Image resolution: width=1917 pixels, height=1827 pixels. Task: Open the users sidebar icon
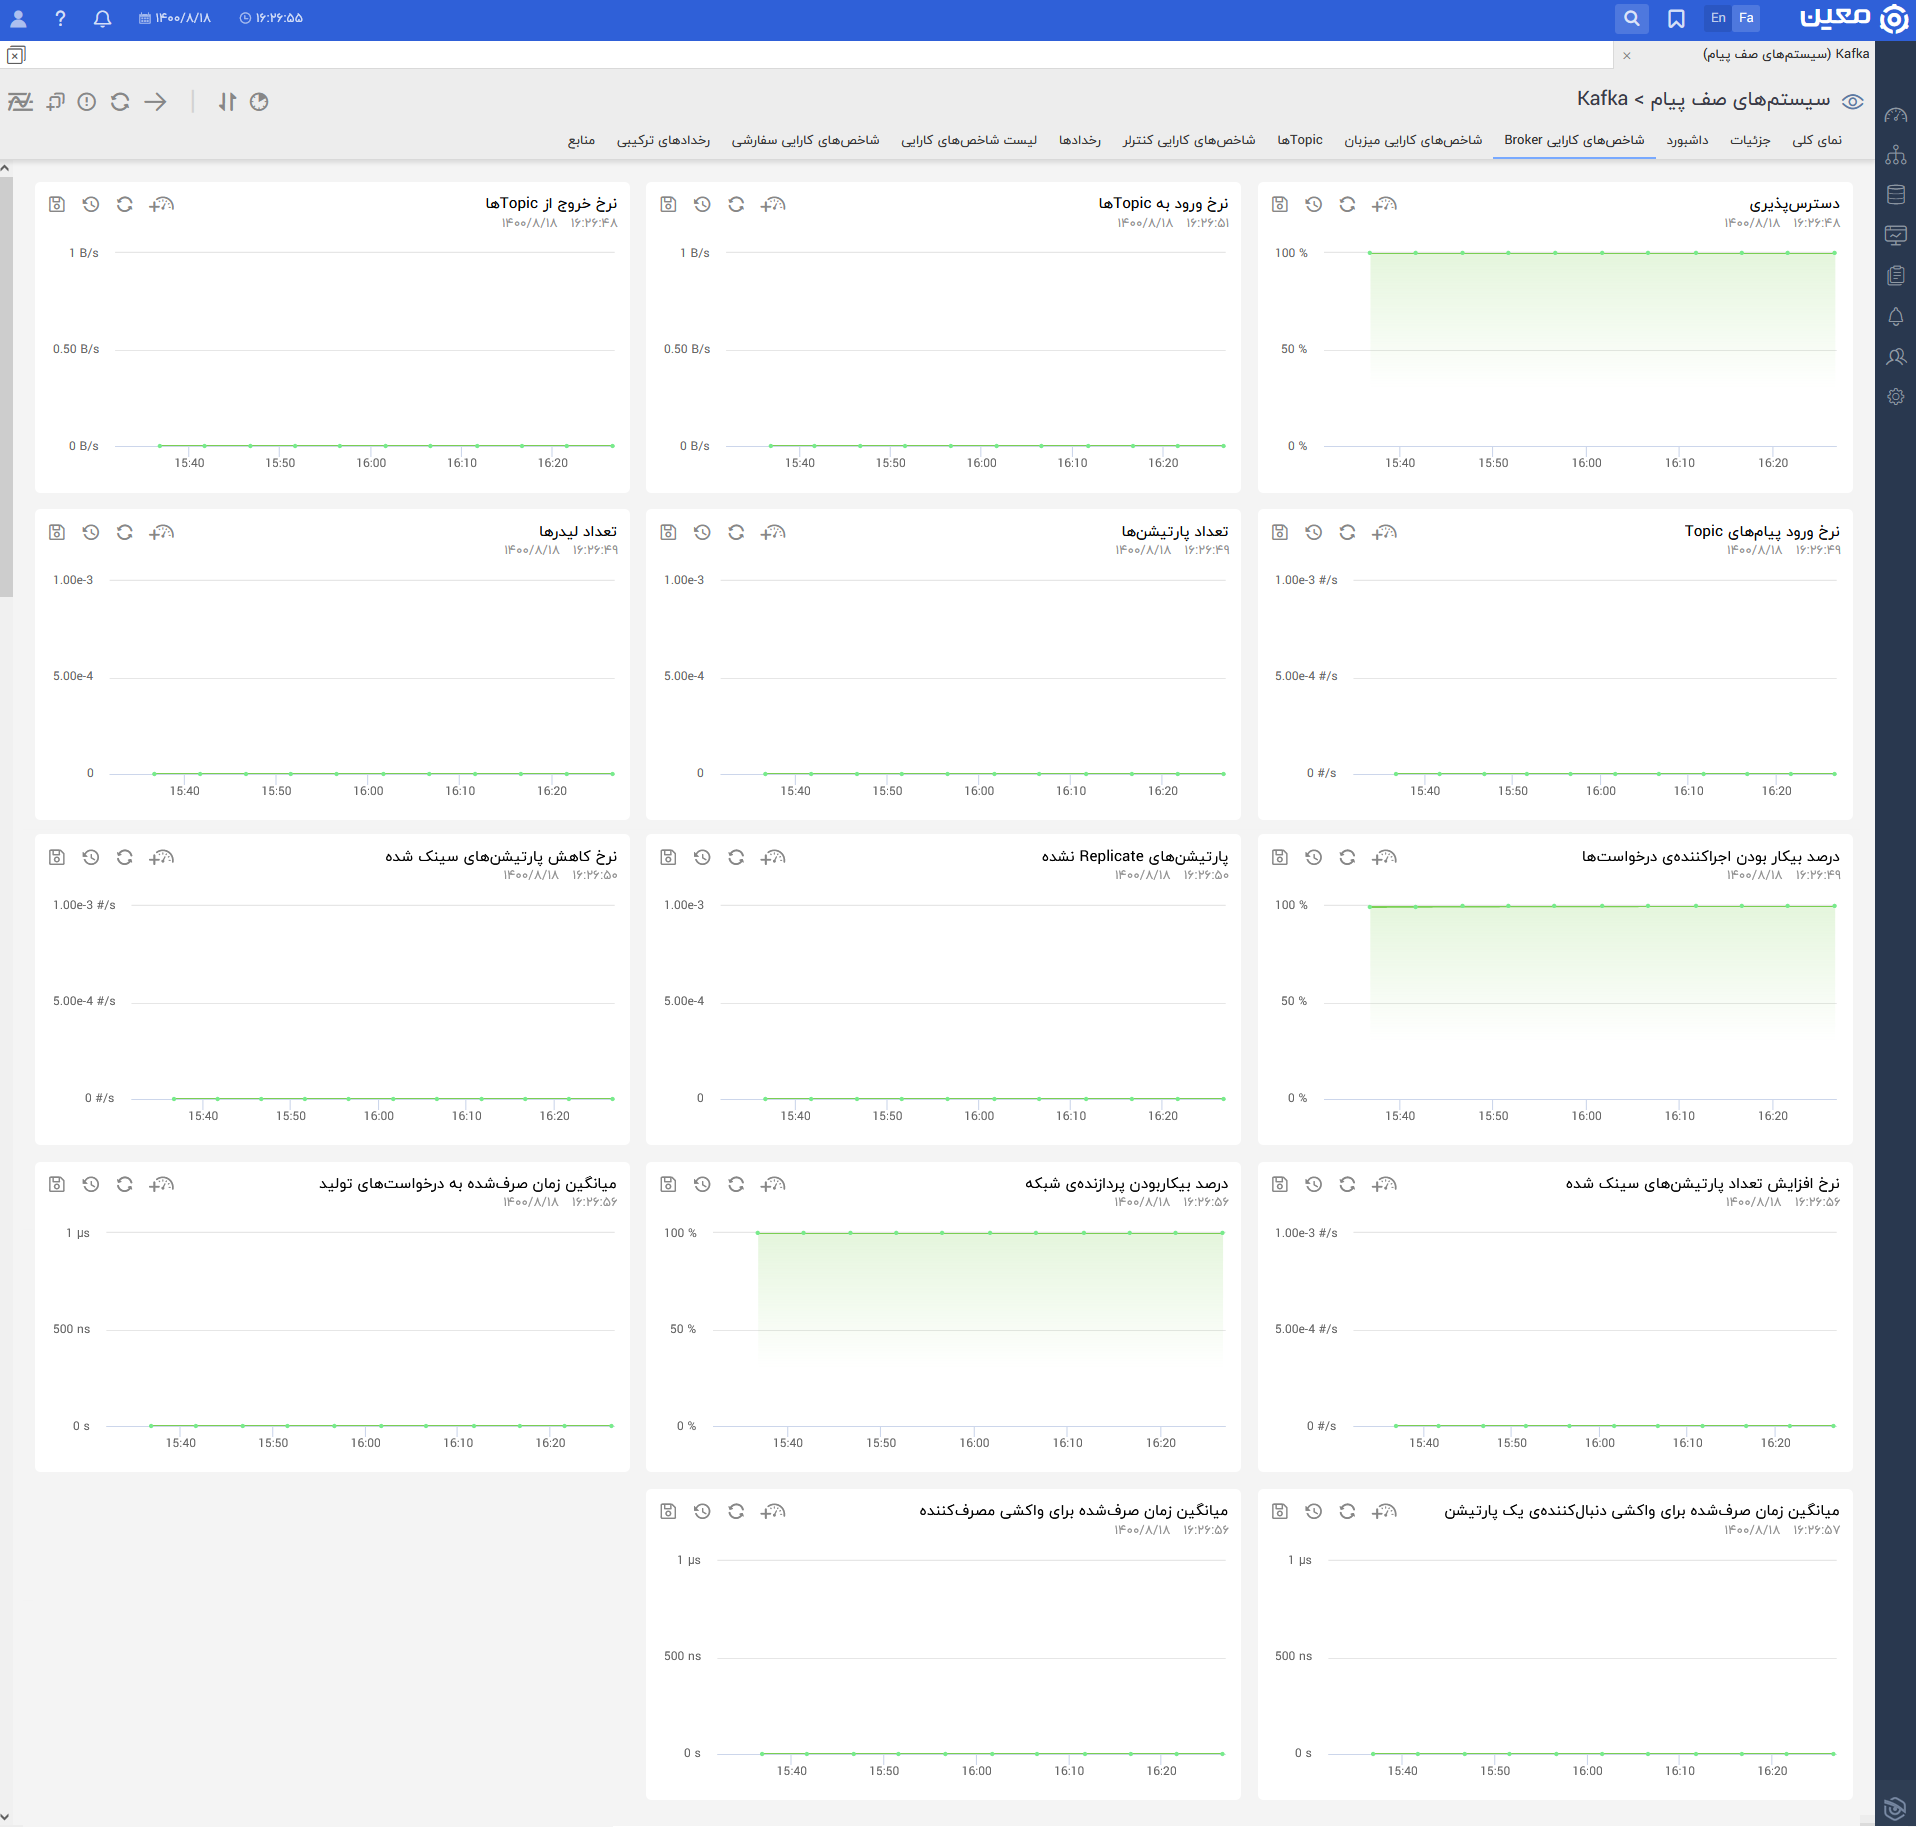(x=1895, y=356)
